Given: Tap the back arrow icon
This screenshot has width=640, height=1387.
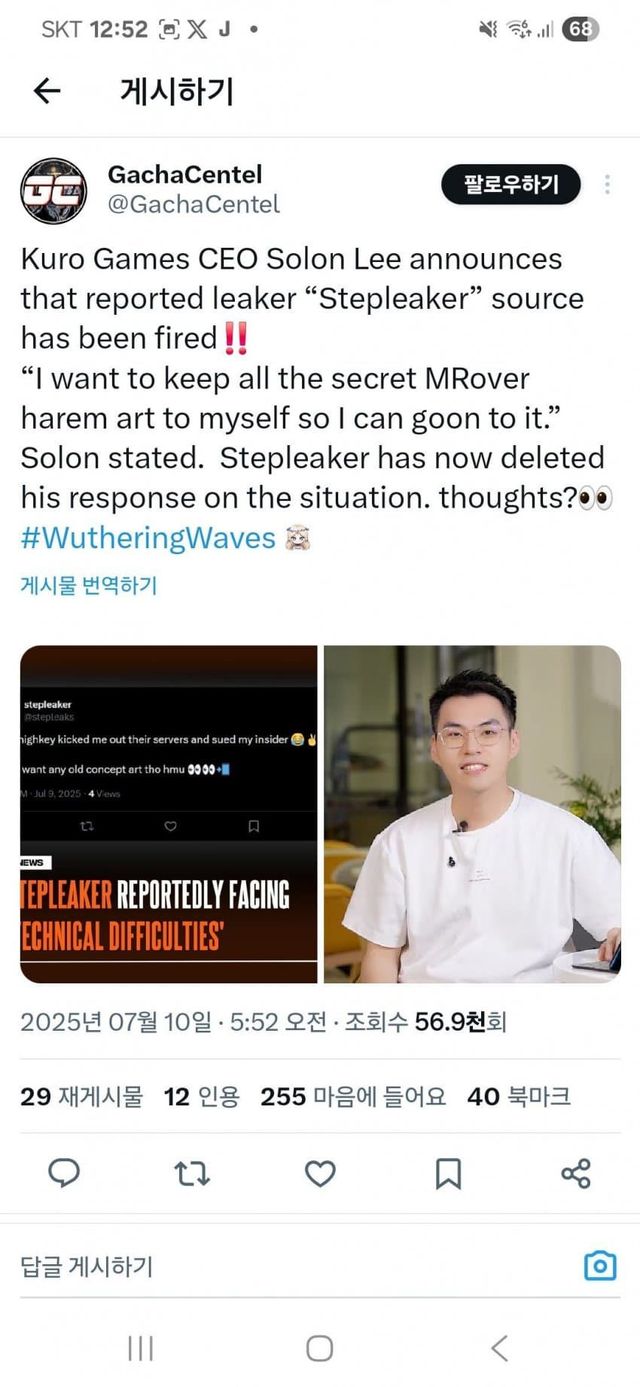Looking at the screenshot, I should pyautogui.click(x=47, y=91).
